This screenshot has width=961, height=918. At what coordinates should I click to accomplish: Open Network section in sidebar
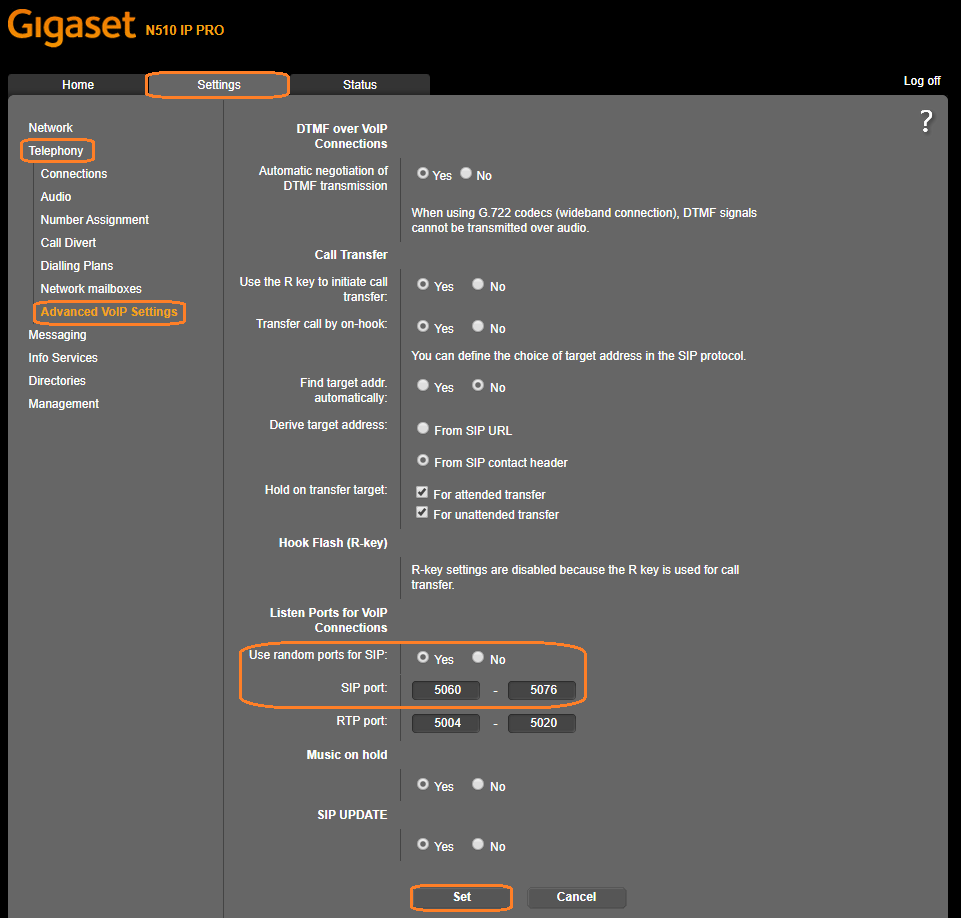pyautogui.click(x=50, y=128)
